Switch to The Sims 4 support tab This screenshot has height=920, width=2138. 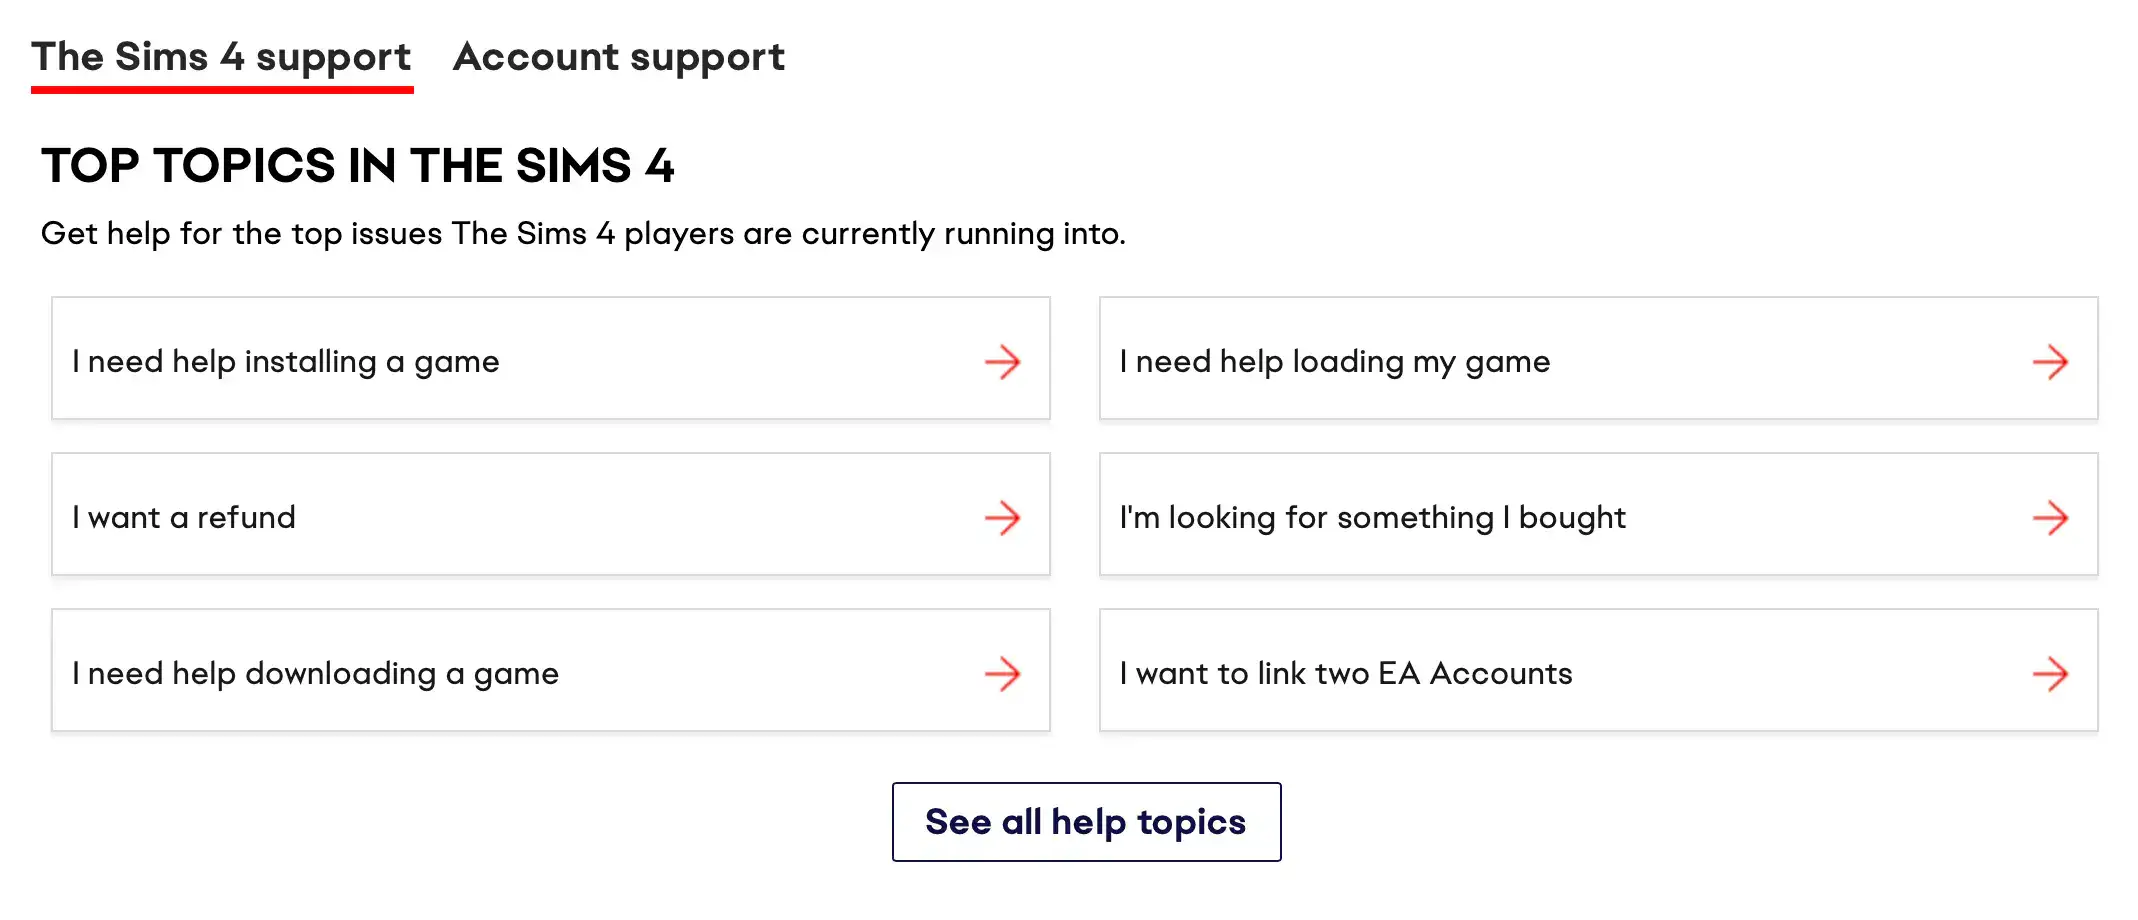pyautogui.click(x=221, y=58)
